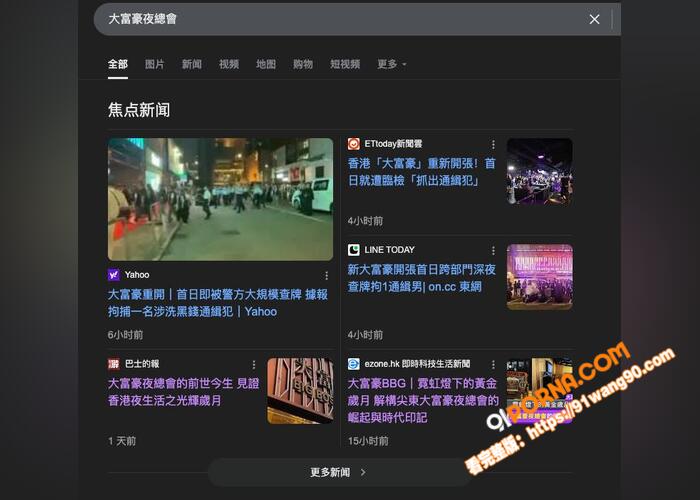Open the LINE TODAY purple stage thumbnail
Screen dimensions: 700x500
click(x=539, y=277)
